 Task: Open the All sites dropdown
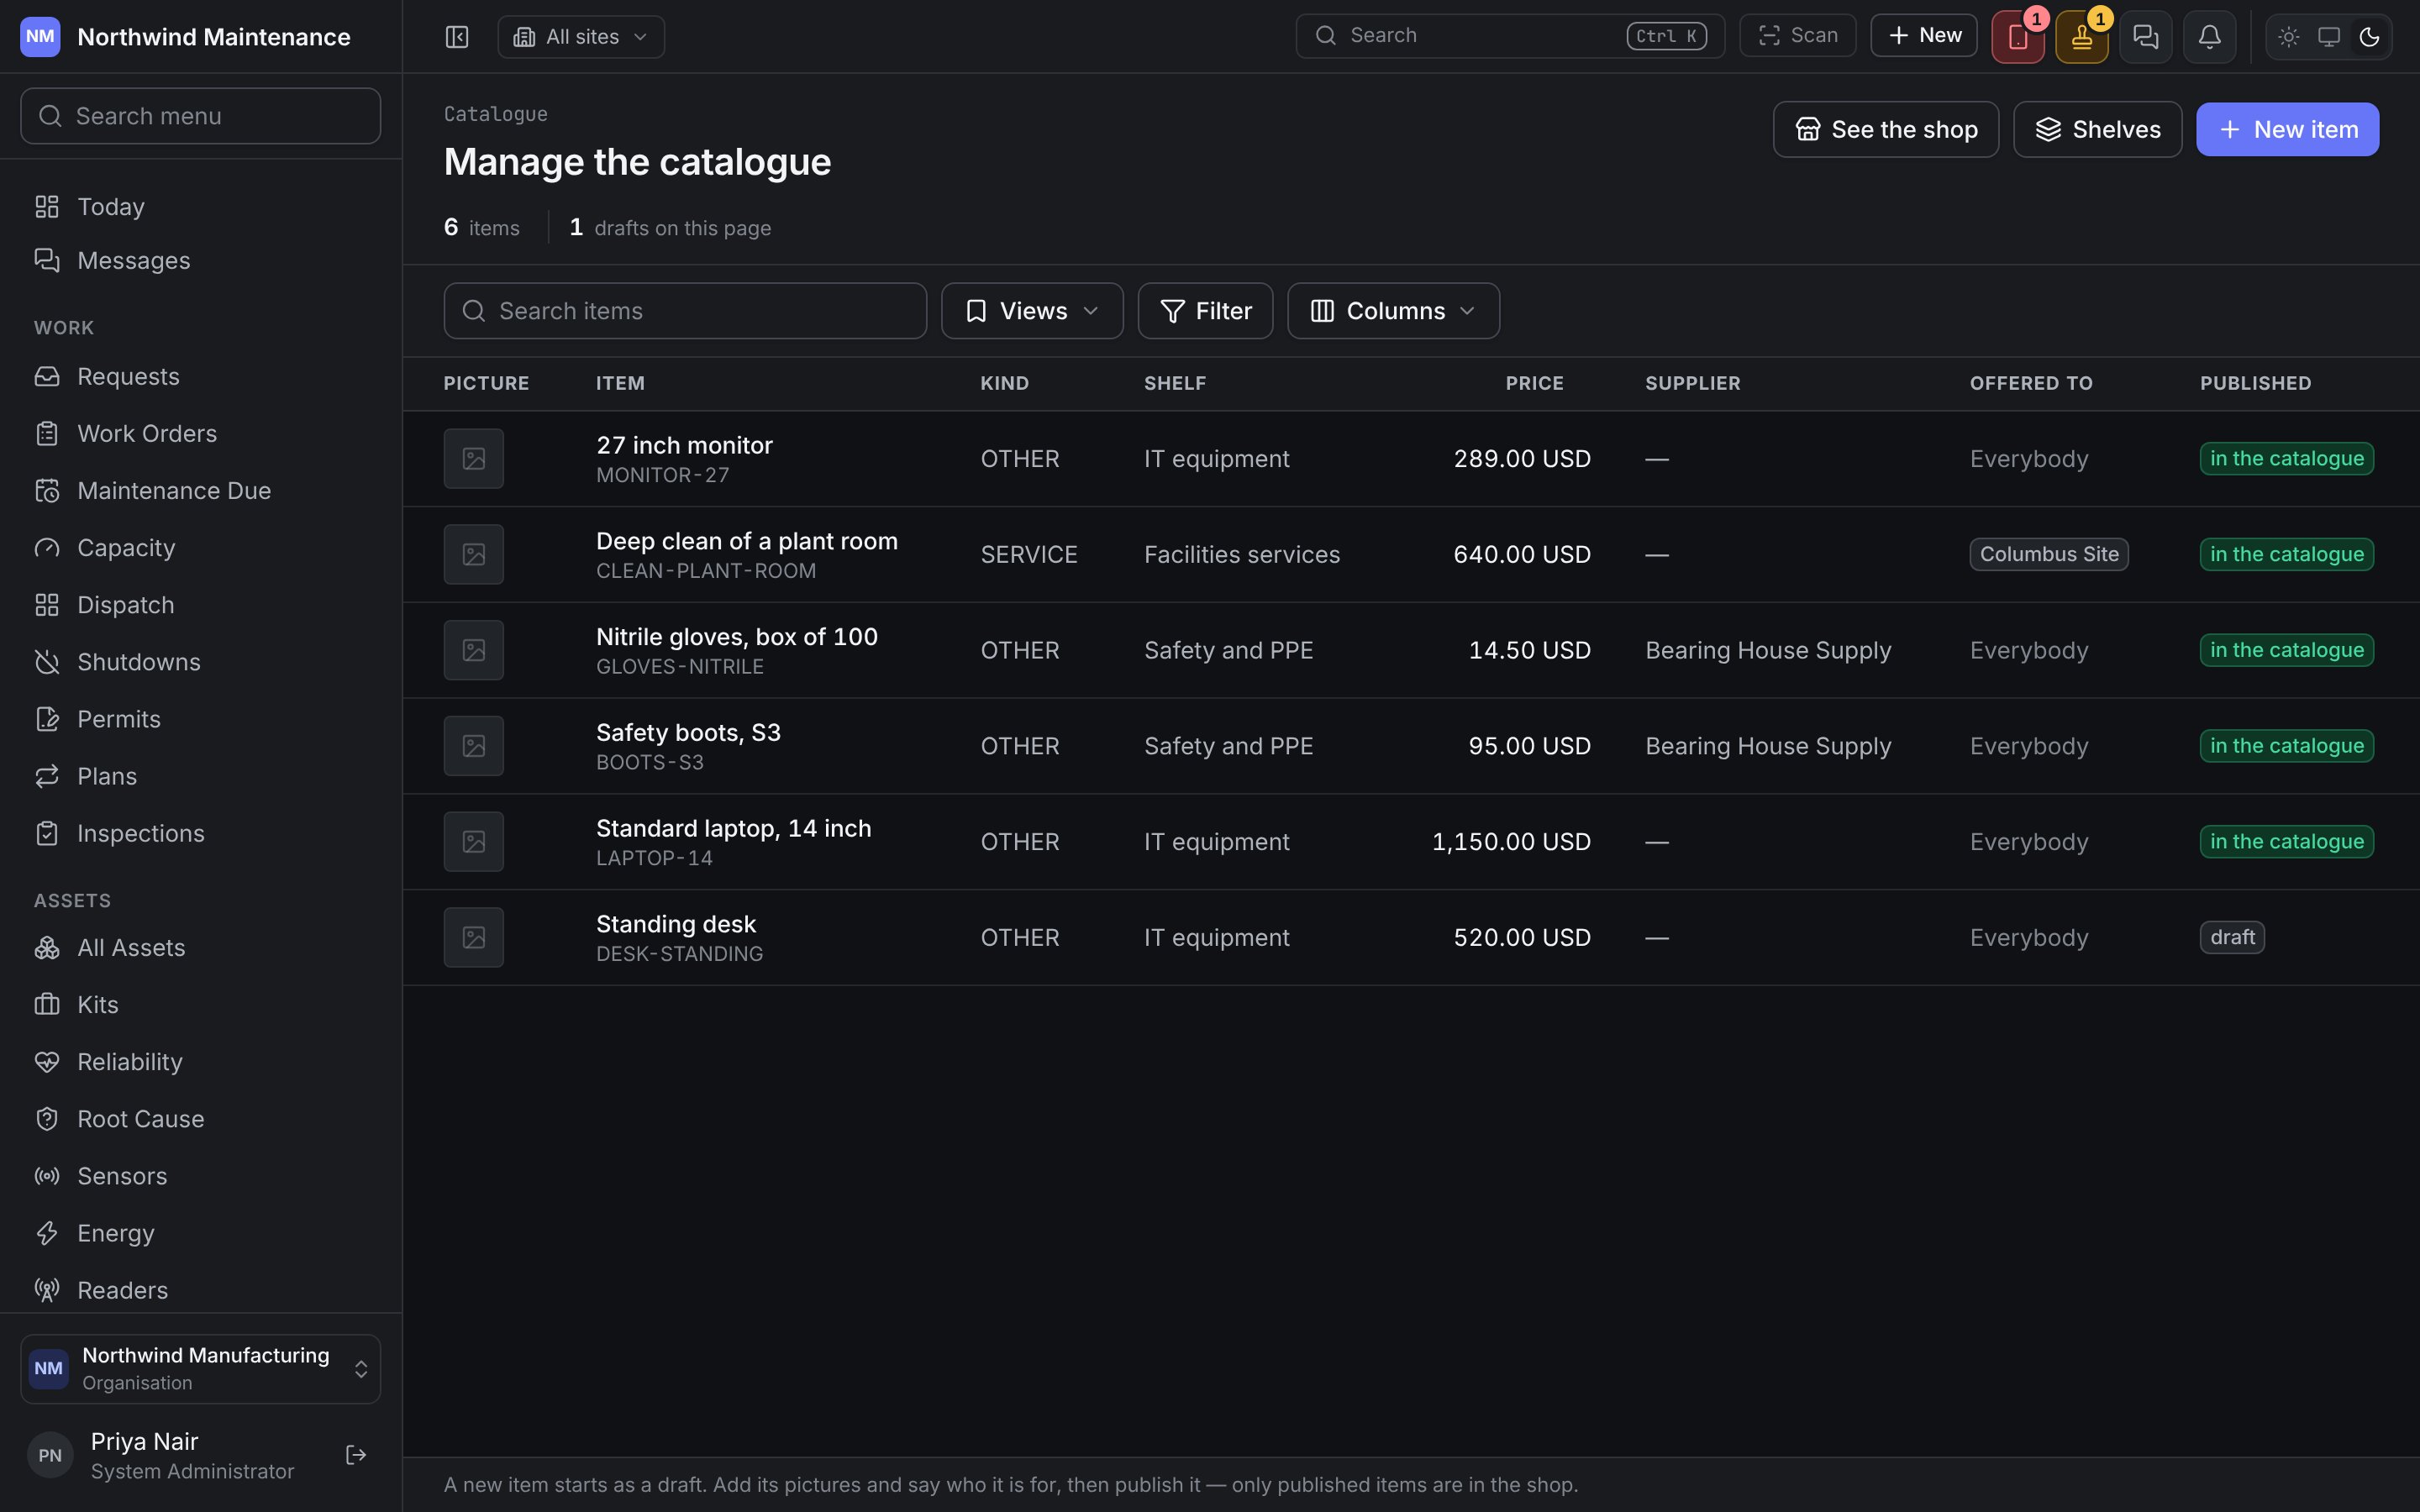581,37
